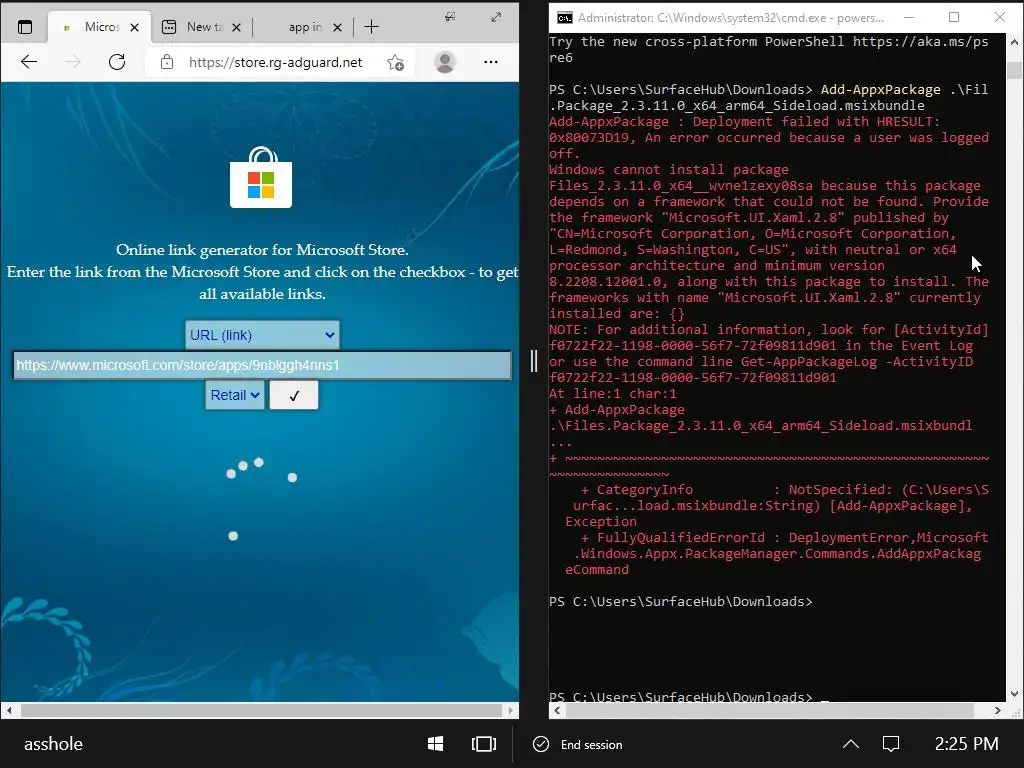Open the Edge profile avatar

(x=445, y=62)
